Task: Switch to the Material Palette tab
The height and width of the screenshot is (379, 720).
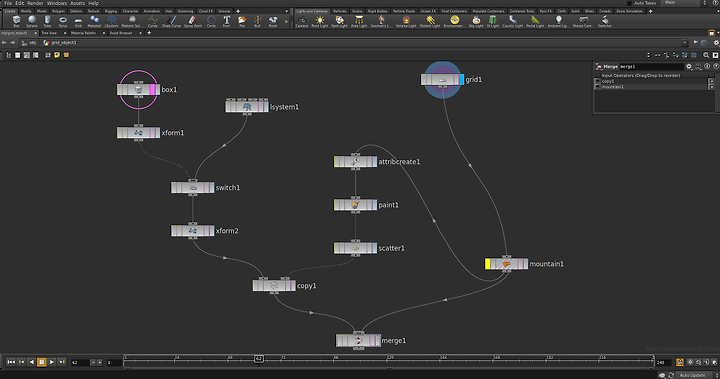Action: [x=83, y=33]
